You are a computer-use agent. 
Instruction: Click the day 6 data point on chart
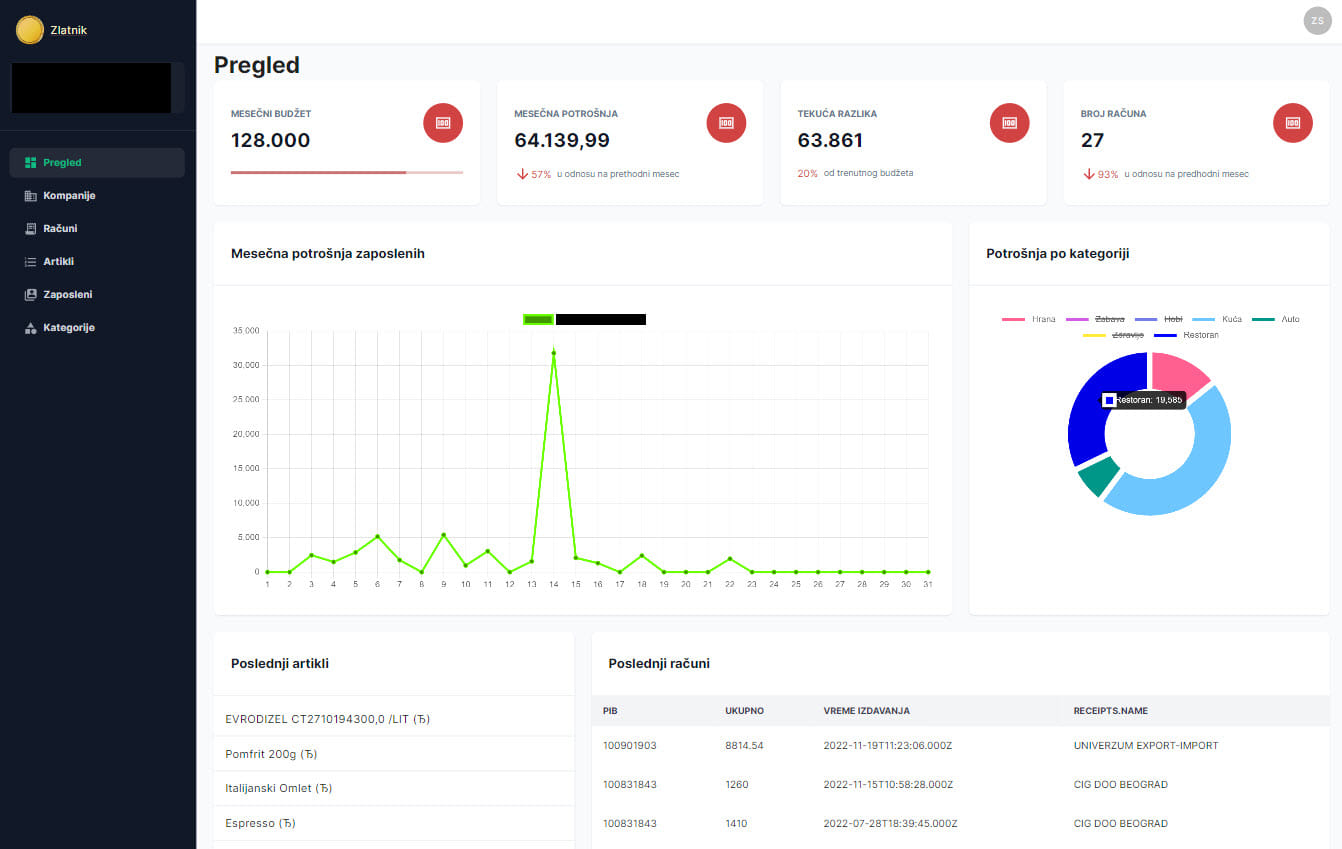(377, 536)
